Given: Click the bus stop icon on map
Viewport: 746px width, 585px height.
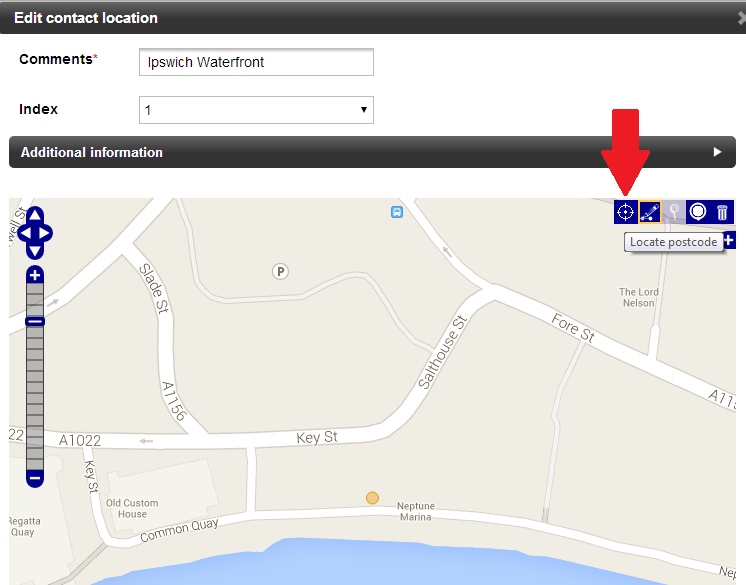Looking at the screenshot, I should [397, 211].
